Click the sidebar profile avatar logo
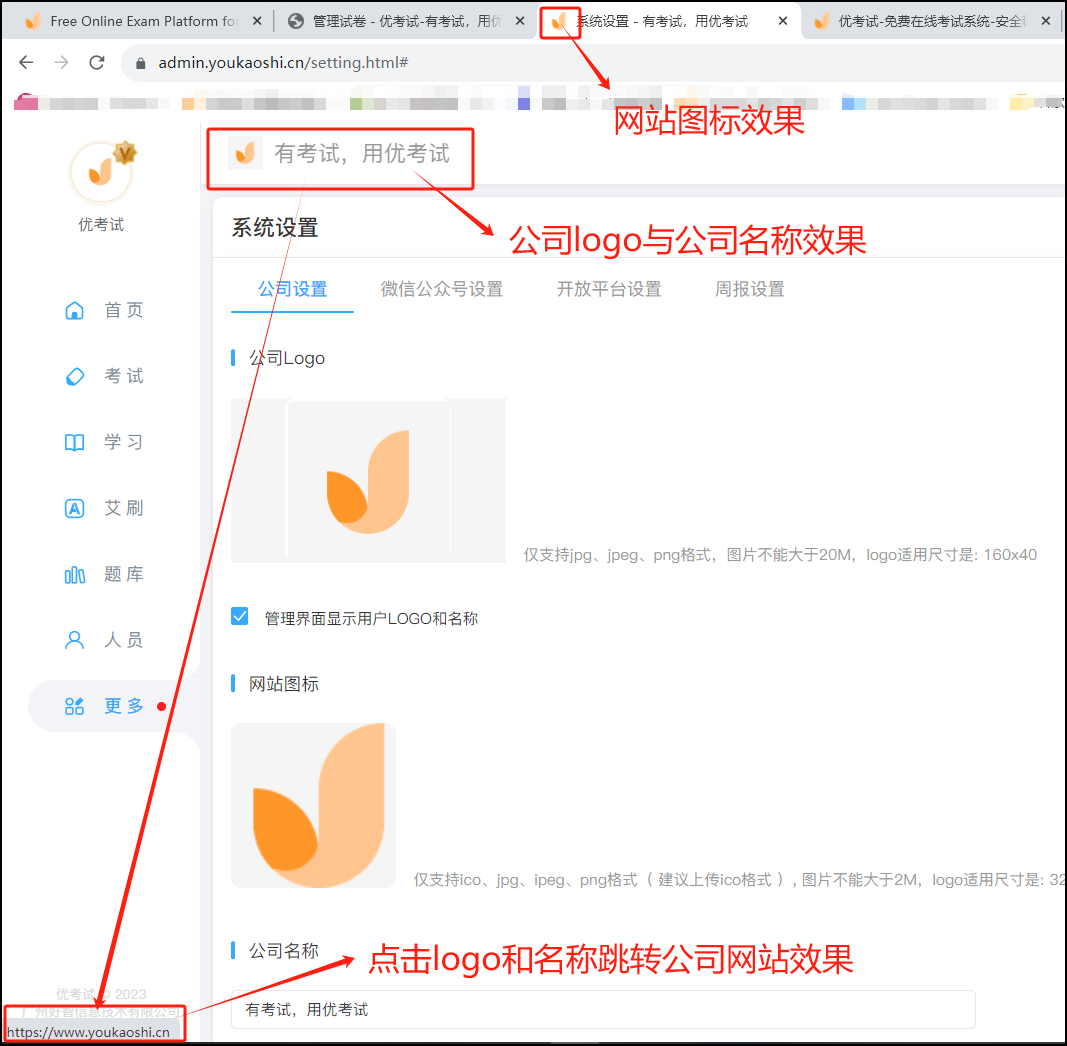1067x1046 pixels. (101, 172)
